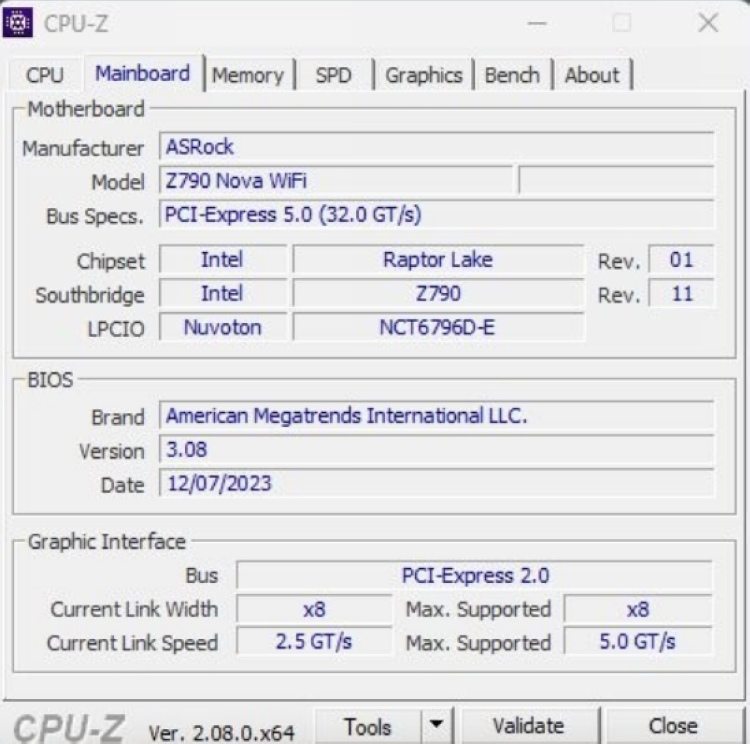Image resolution: width=750 pixels, height=744 pixels.
Task: Click the BIOS Version 3.08 field
Action: (436, 449)
